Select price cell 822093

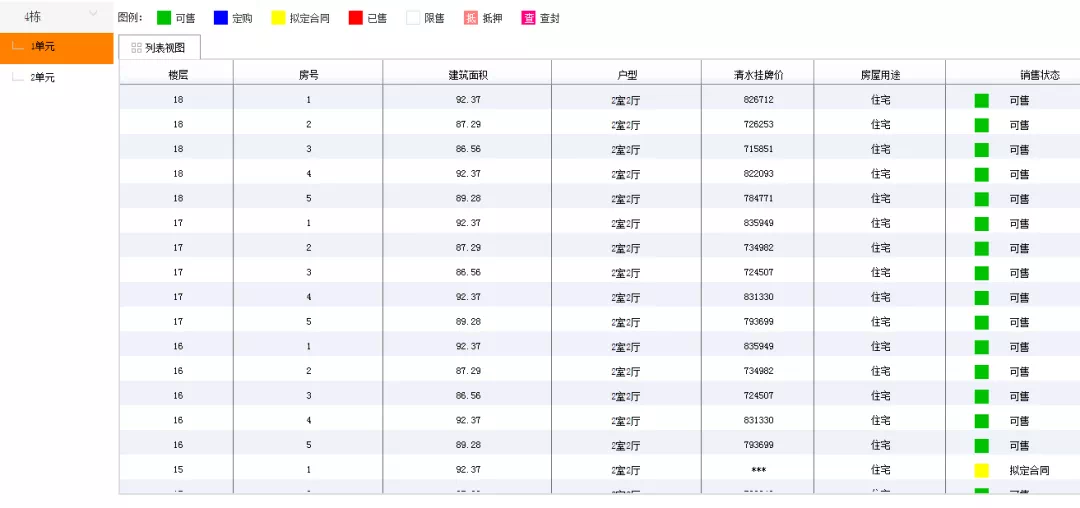(758, 173)
